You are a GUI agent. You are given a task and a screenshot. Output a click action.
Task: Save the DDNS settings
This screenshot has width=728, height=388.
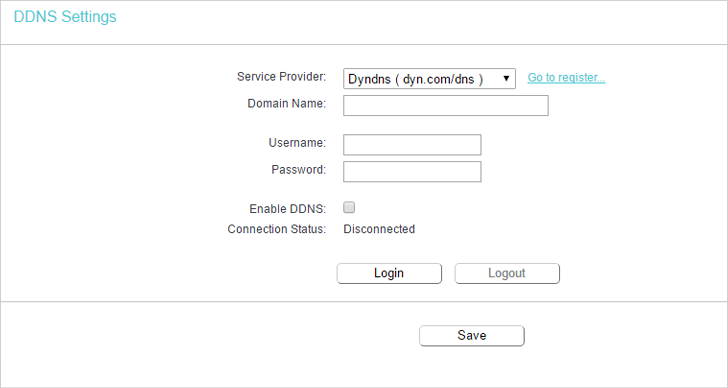click(x=472, y=336)
